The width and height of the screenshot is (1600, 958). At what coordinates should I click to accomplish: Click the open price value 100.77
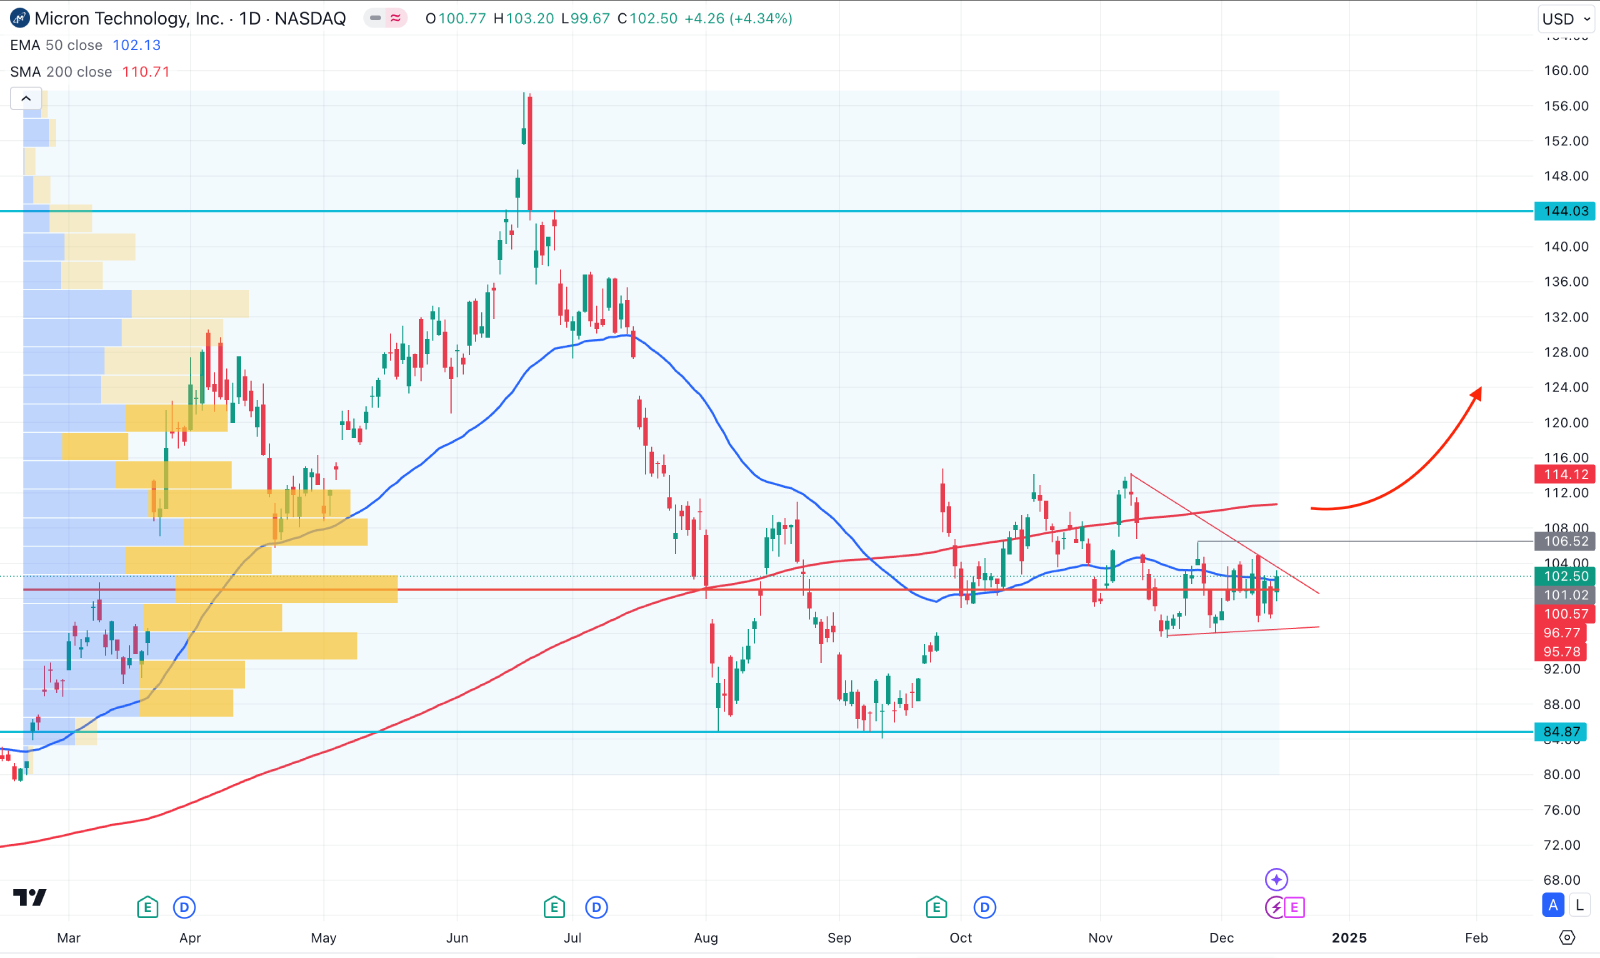pos(462,18)
